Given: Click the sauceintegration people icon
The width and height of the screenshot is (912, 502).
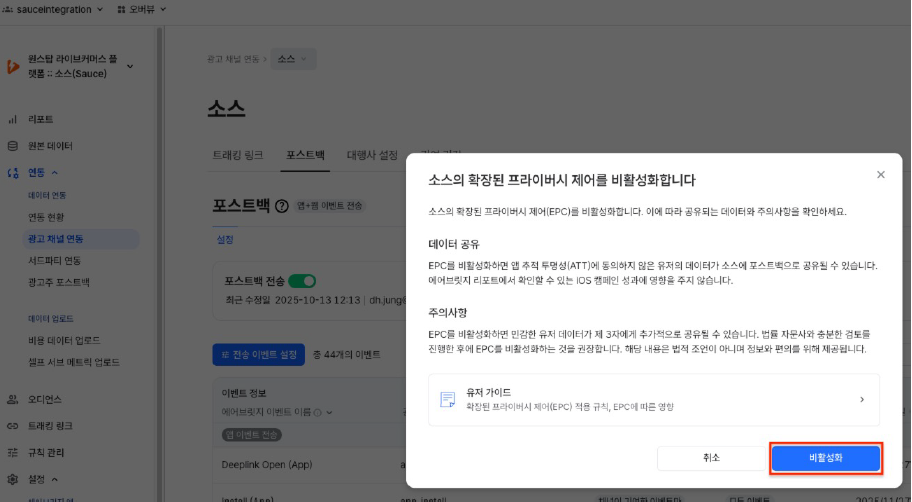Looking at the screenshot, I should [x=7, y=9].
